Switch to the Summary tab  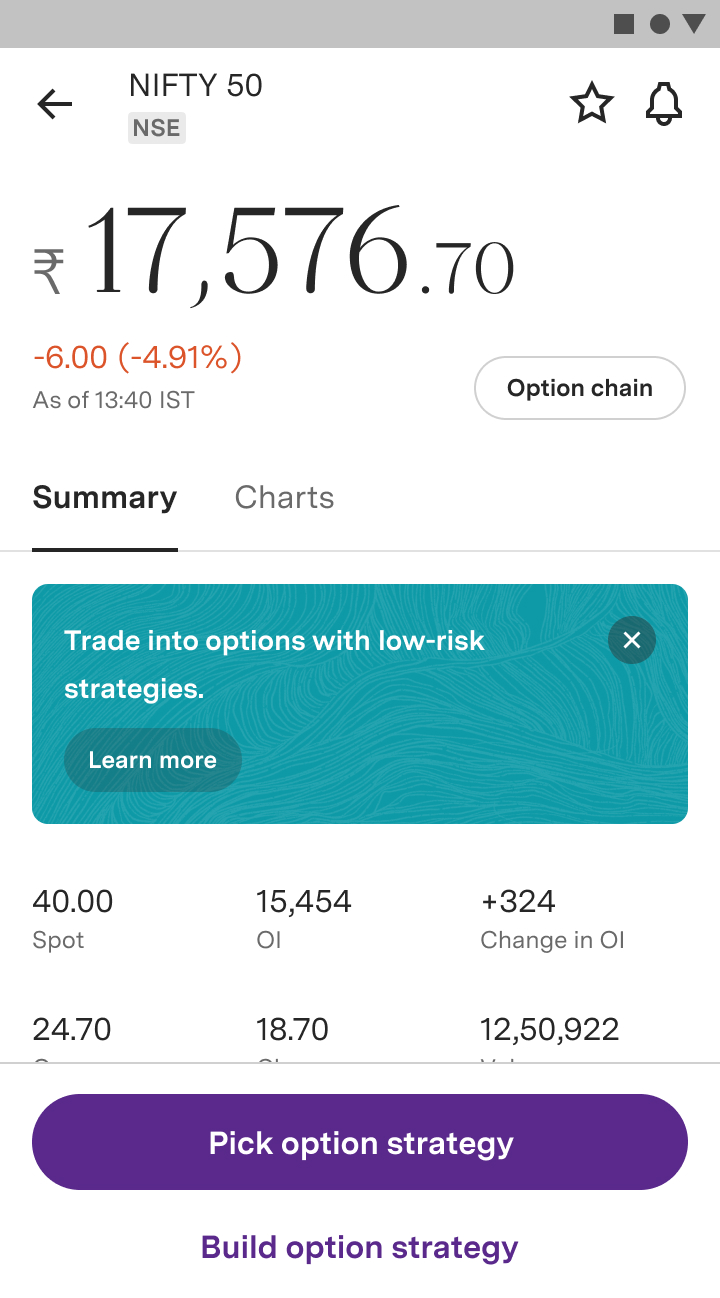click(105, 498)
